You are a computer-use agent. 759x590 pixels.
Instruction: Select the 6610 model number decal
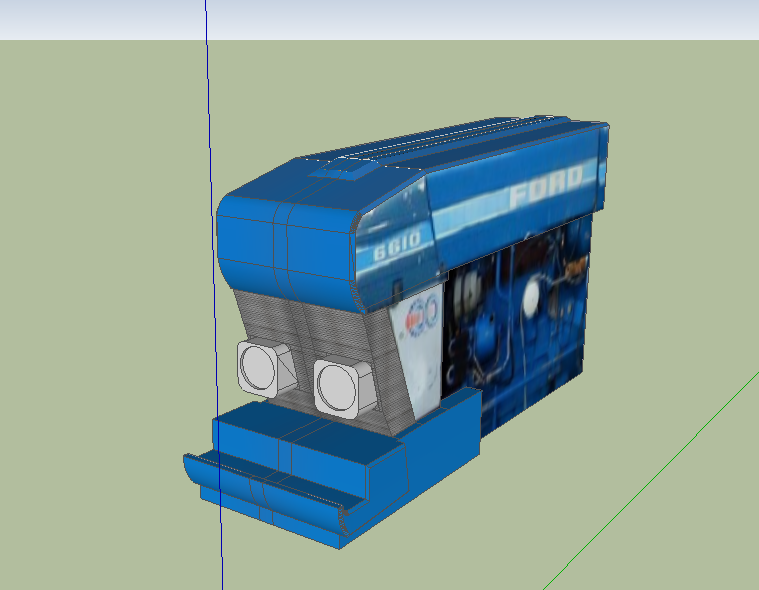coord(397,247)
